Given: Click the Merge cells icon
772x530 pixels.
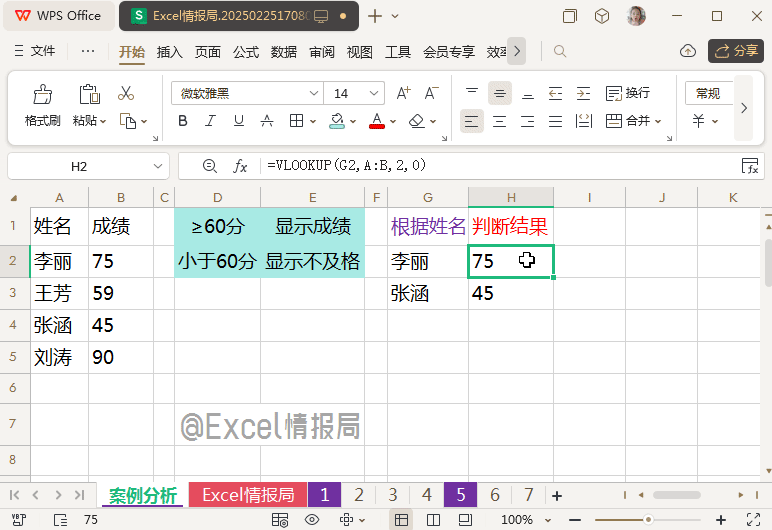Looking at the screenshot, I should pyautogui.click(x=630, y=121).
